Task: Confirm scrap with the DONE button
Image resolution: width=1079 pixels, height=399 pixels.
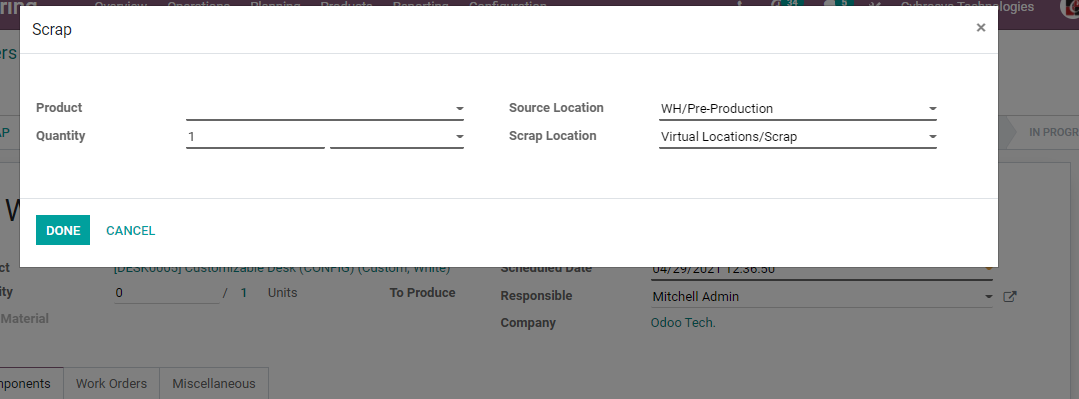Action: click(x=63, y=230)
